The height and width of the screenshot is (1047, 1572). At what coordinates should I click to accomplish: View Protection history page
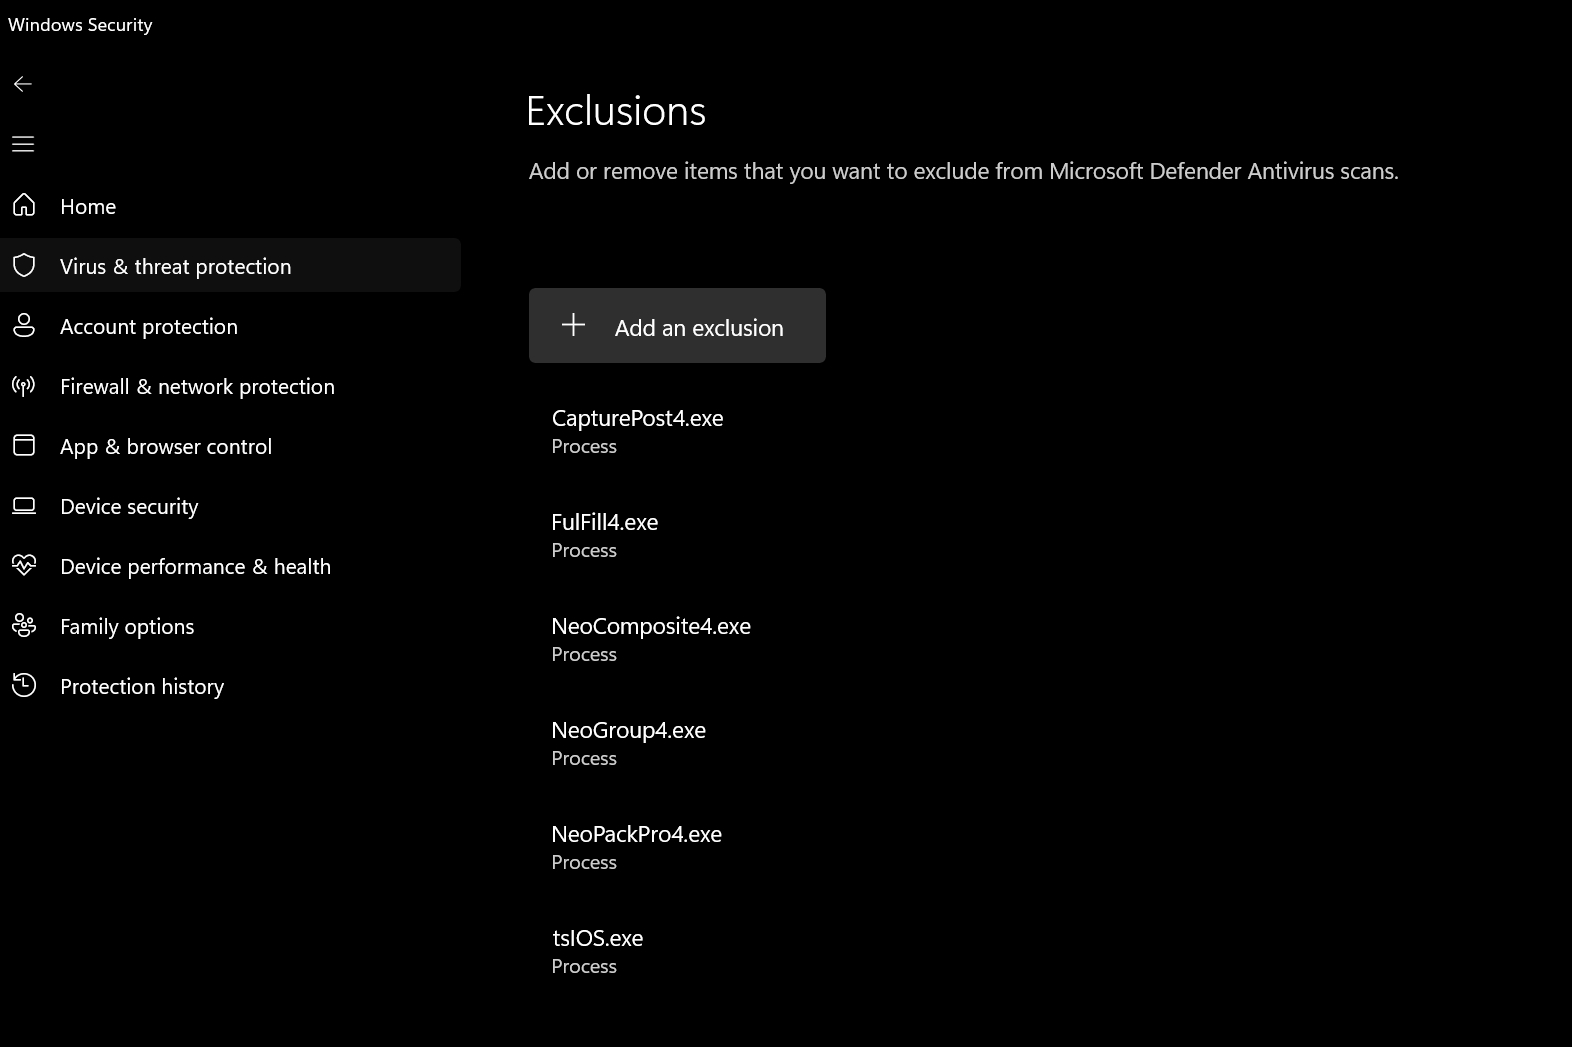(x=230, y=686)
